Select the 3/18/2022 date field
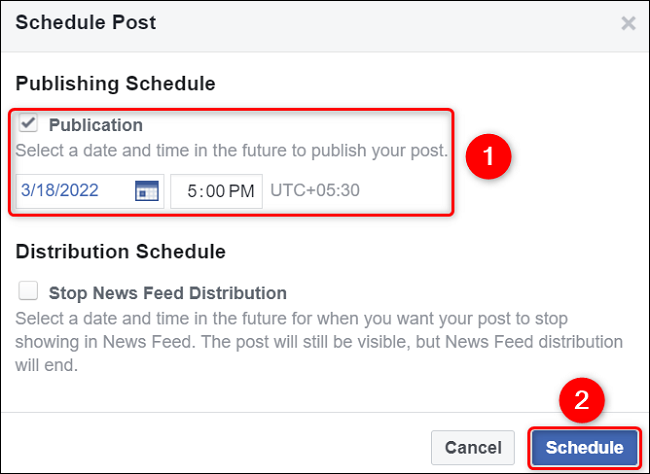The width and height of the screenshot is (650, 474). 90,191
